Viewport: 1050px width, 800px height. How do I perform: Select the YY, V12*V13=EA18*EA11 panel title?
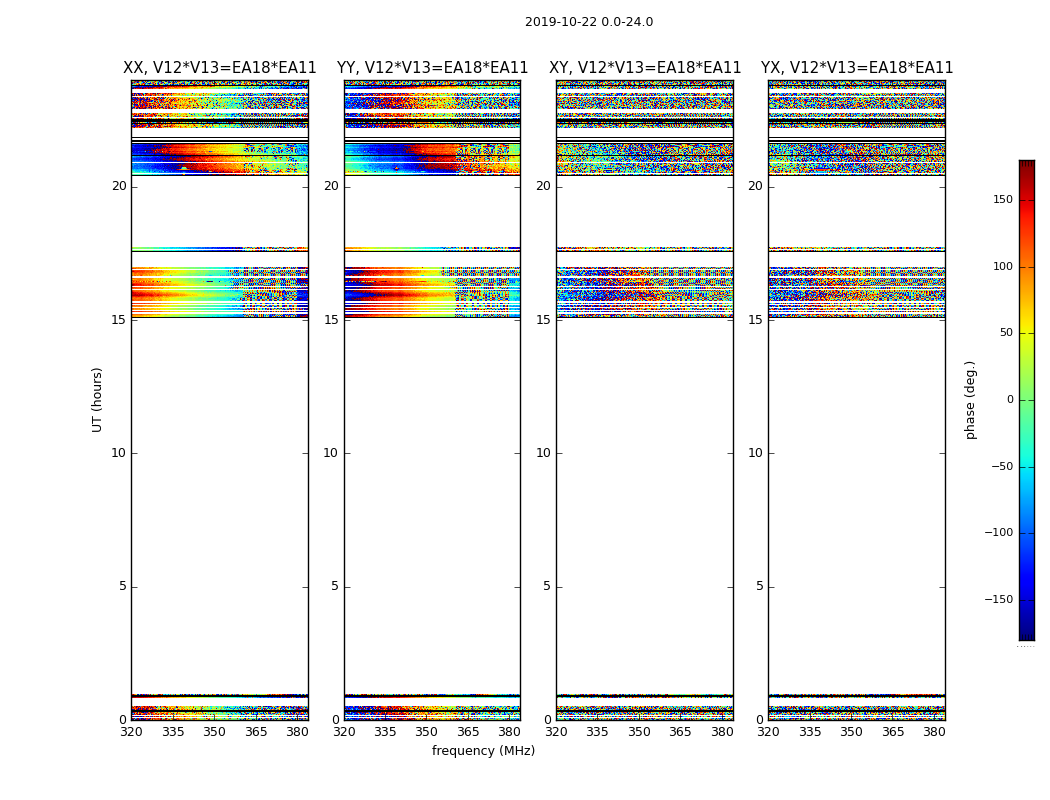433,68
